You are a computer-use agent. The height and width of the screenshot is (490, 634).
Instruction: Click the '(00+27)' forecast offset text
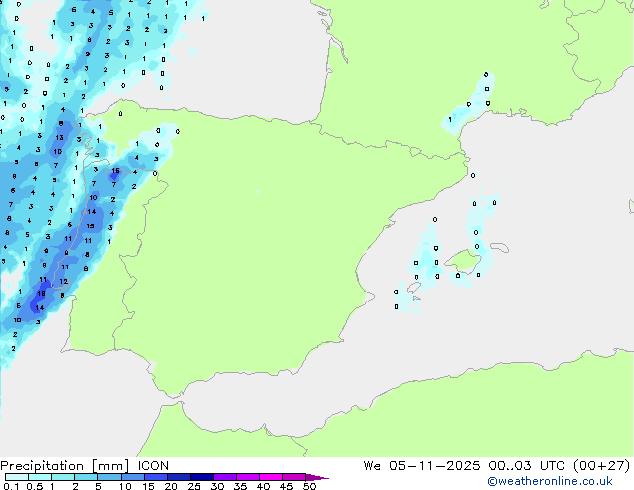tap(602, 466)
